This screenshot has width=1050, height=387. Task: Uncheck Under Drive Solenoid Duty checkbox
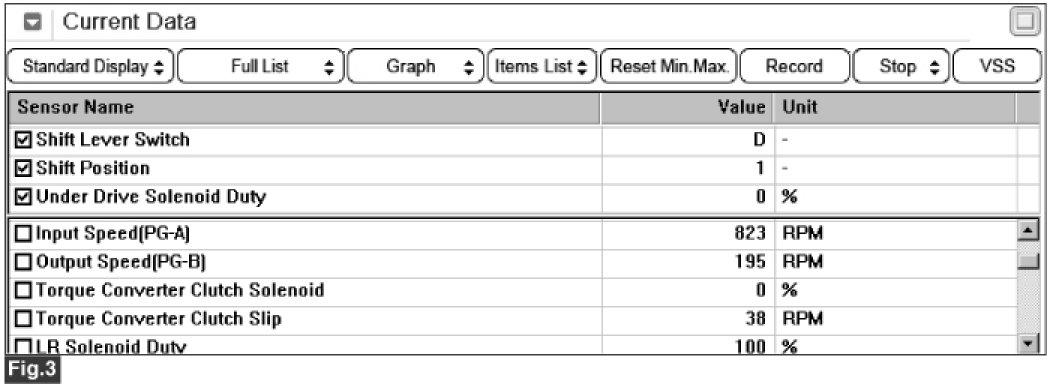23,197
